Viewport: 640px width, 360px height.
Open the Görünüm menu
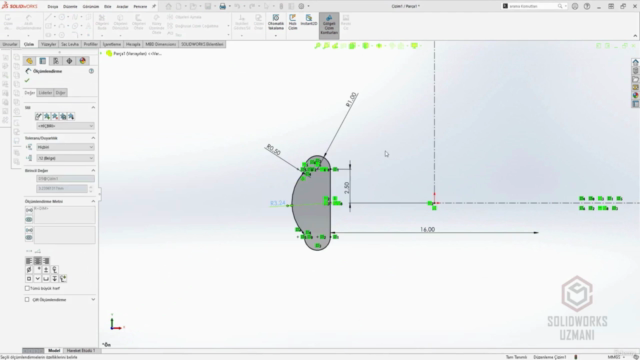(91, 7)
